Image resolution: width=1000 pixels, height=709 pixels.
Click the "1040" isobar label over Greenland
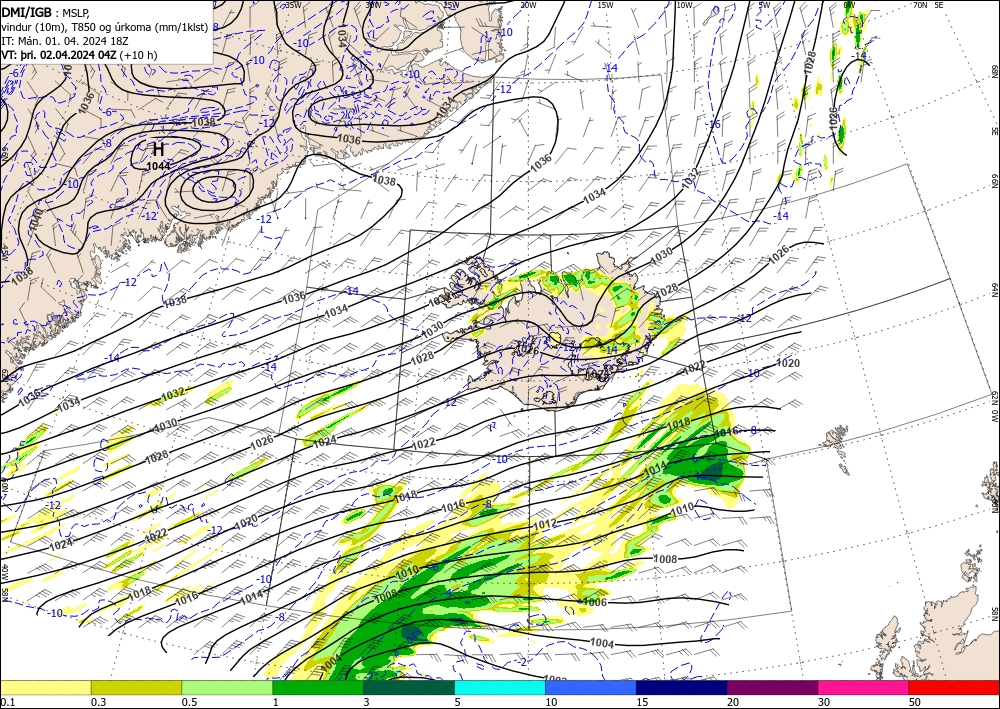click(35, 219)
